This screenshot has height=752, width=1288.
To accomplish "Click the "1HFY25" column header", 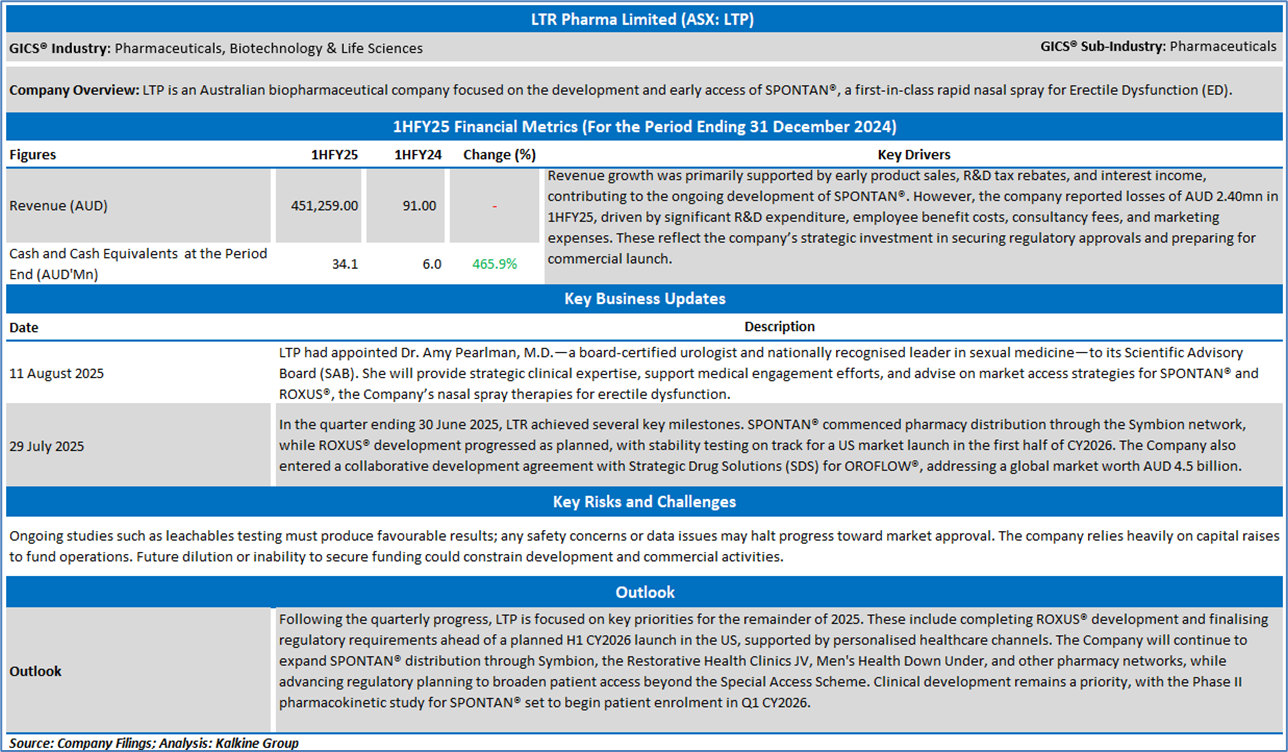I will pos(335,155).
